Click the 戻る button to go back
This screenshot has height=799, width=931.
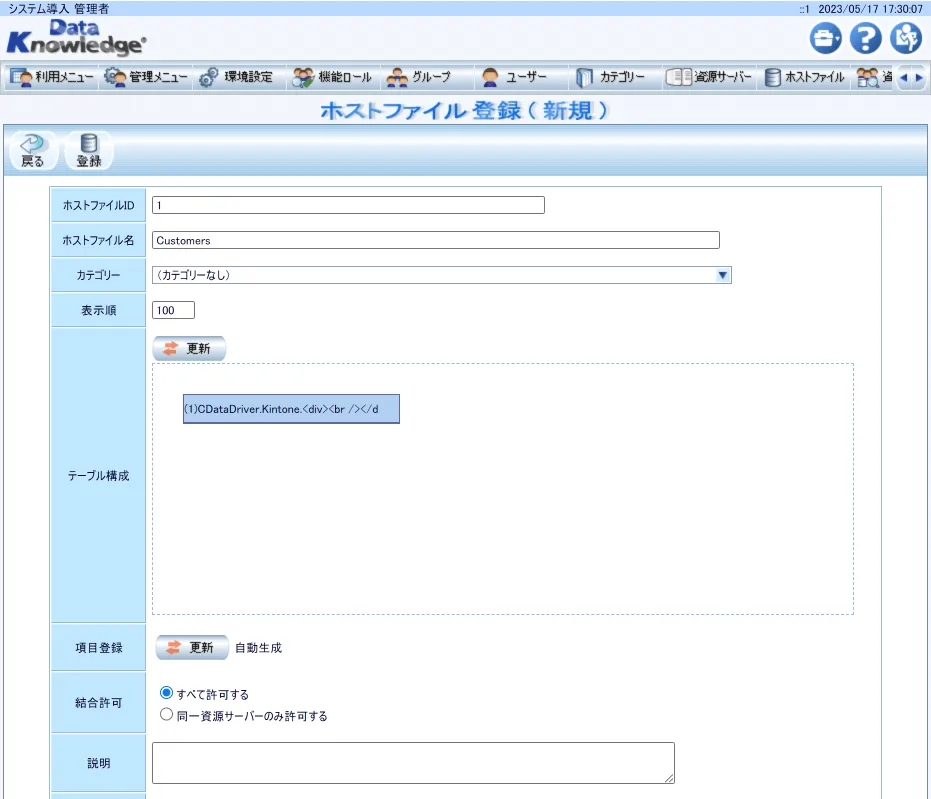tap(31, 148)
